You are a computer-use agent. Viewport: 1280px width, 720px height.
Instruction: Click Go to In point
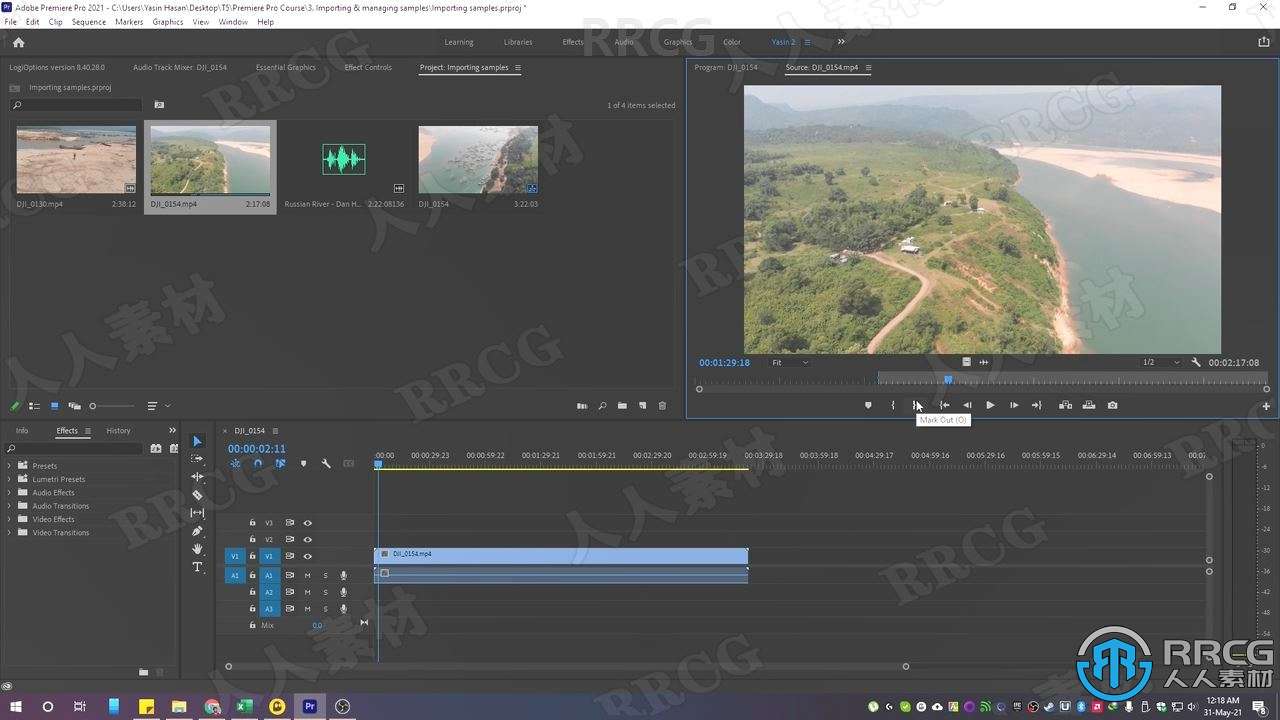coord(944,405)
